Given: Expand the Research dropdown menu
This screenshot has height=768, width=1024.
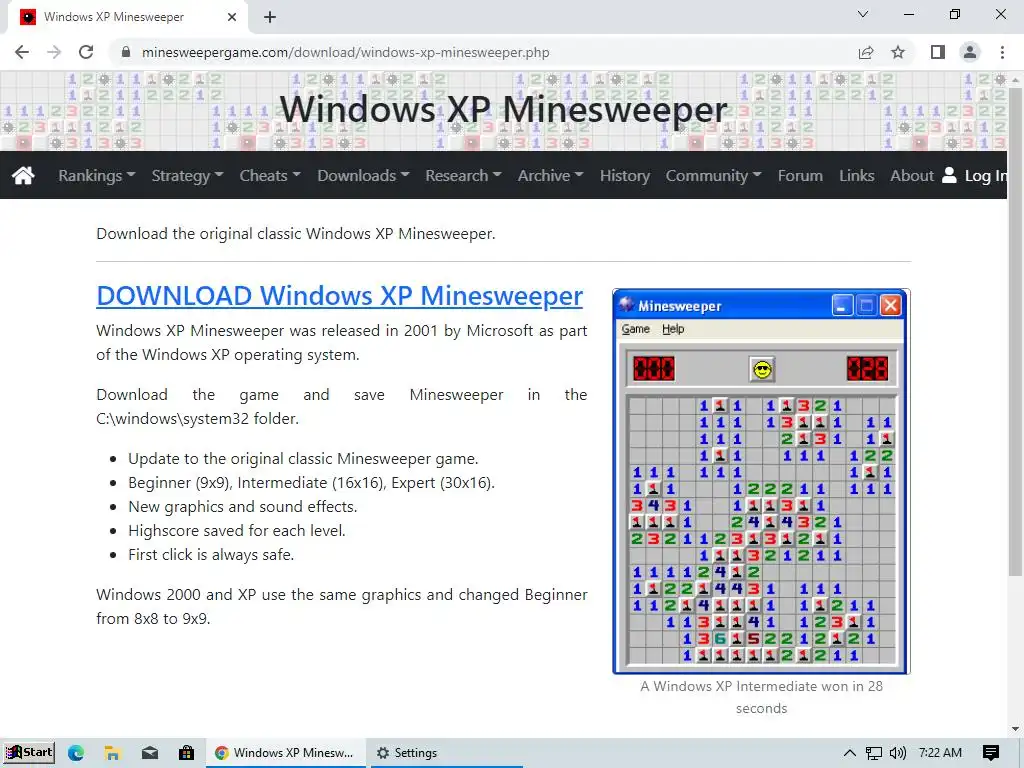Looking at the screenshot, I should [463, 175].
